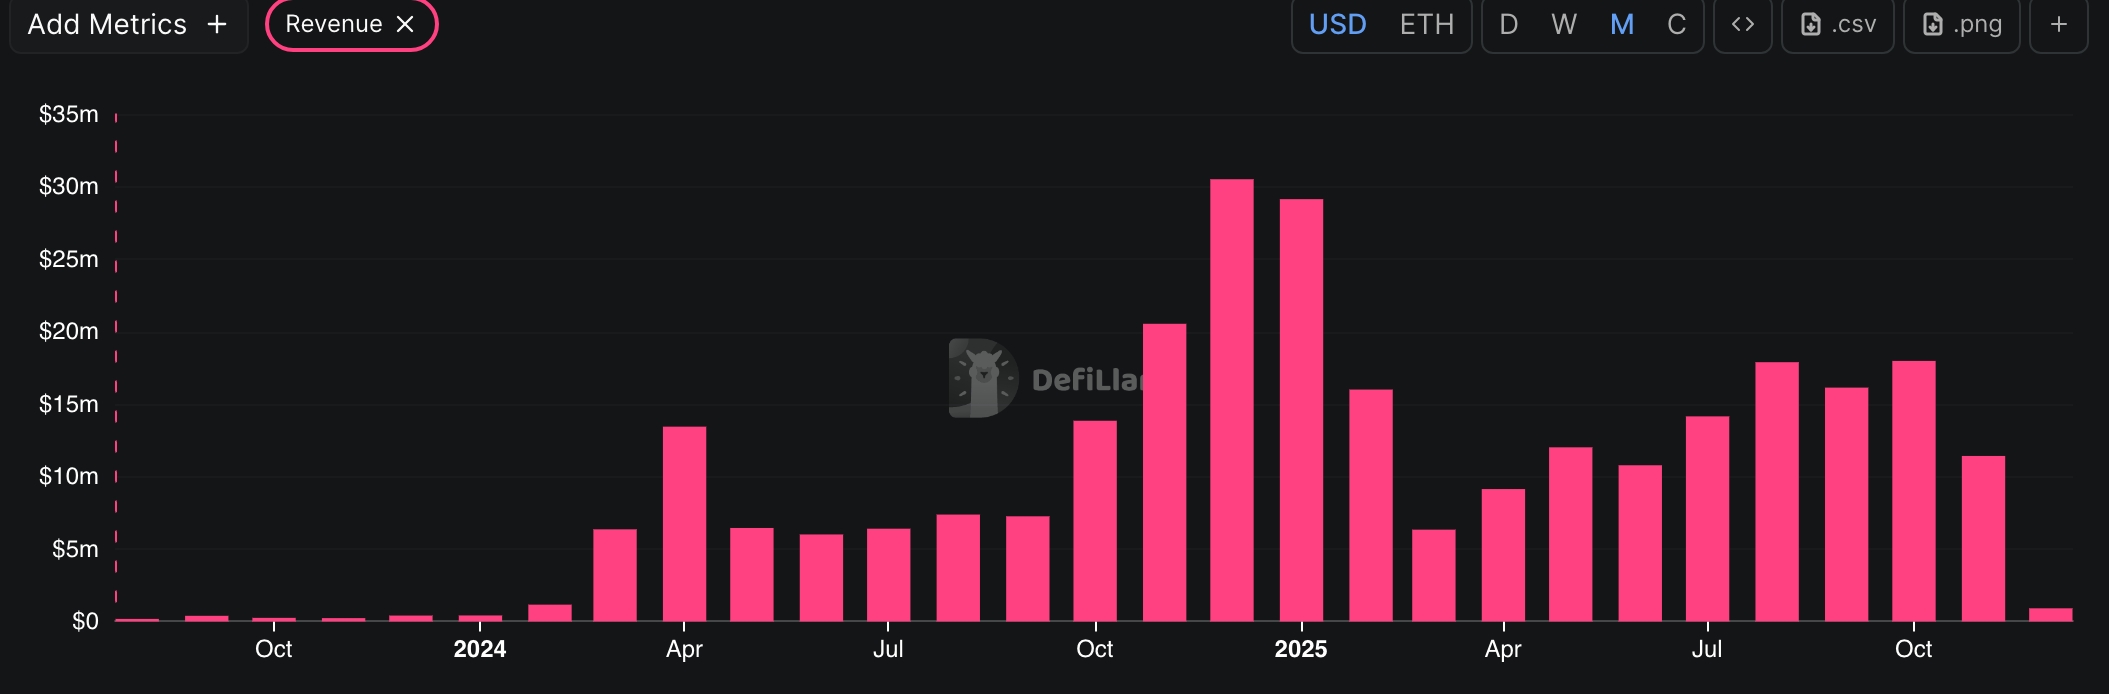Open the Add Metrics selector
Screen dimensions: 2109x694
pyautogui.click(x=128, y=24)
